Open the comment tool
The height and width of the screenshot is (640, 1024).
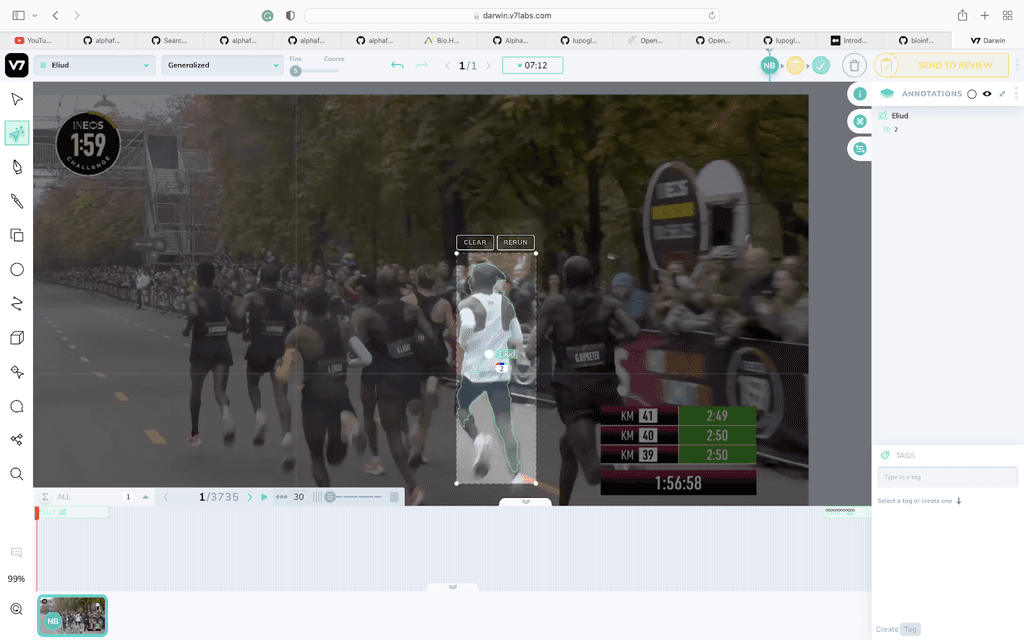click(15, 405)
